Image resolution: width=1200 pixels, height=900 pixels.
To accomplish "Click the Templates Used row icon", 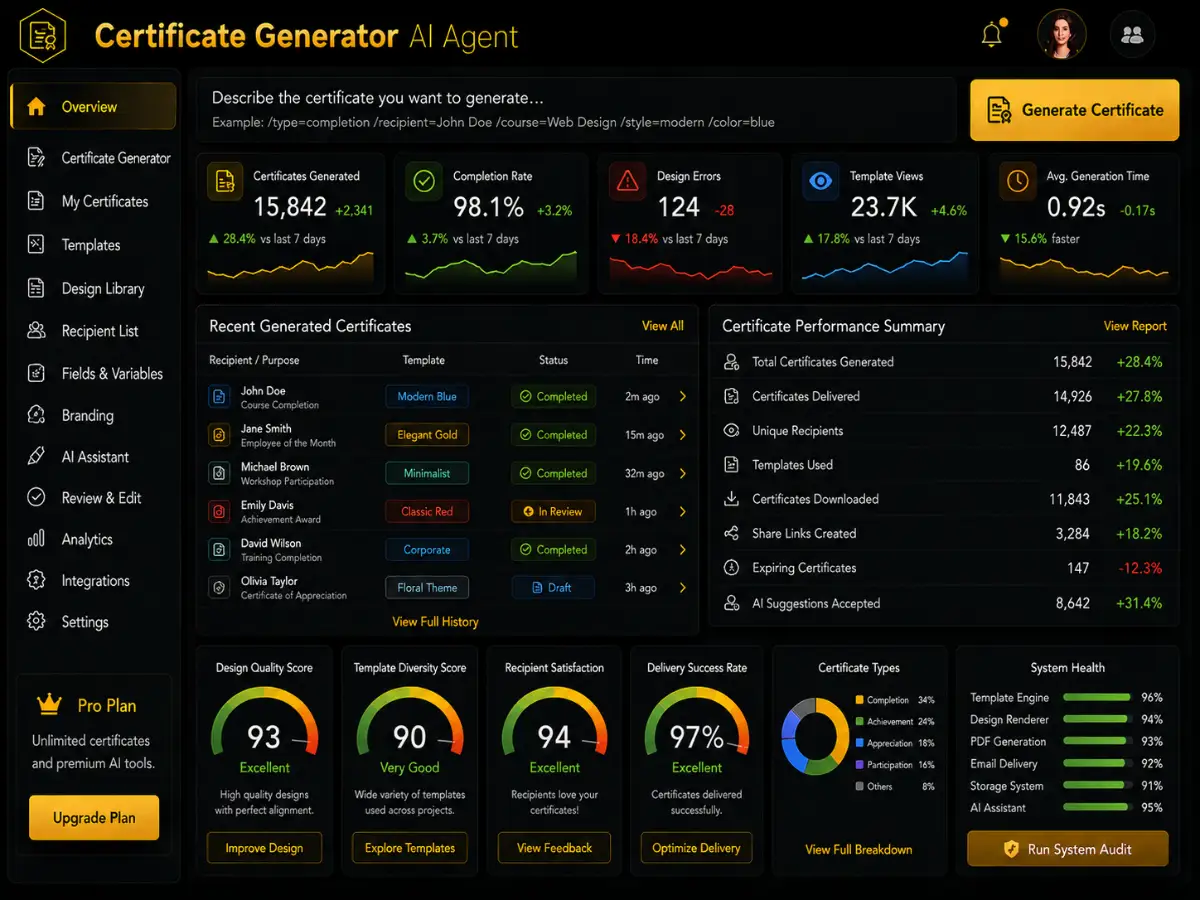I will tap(732, 465).
